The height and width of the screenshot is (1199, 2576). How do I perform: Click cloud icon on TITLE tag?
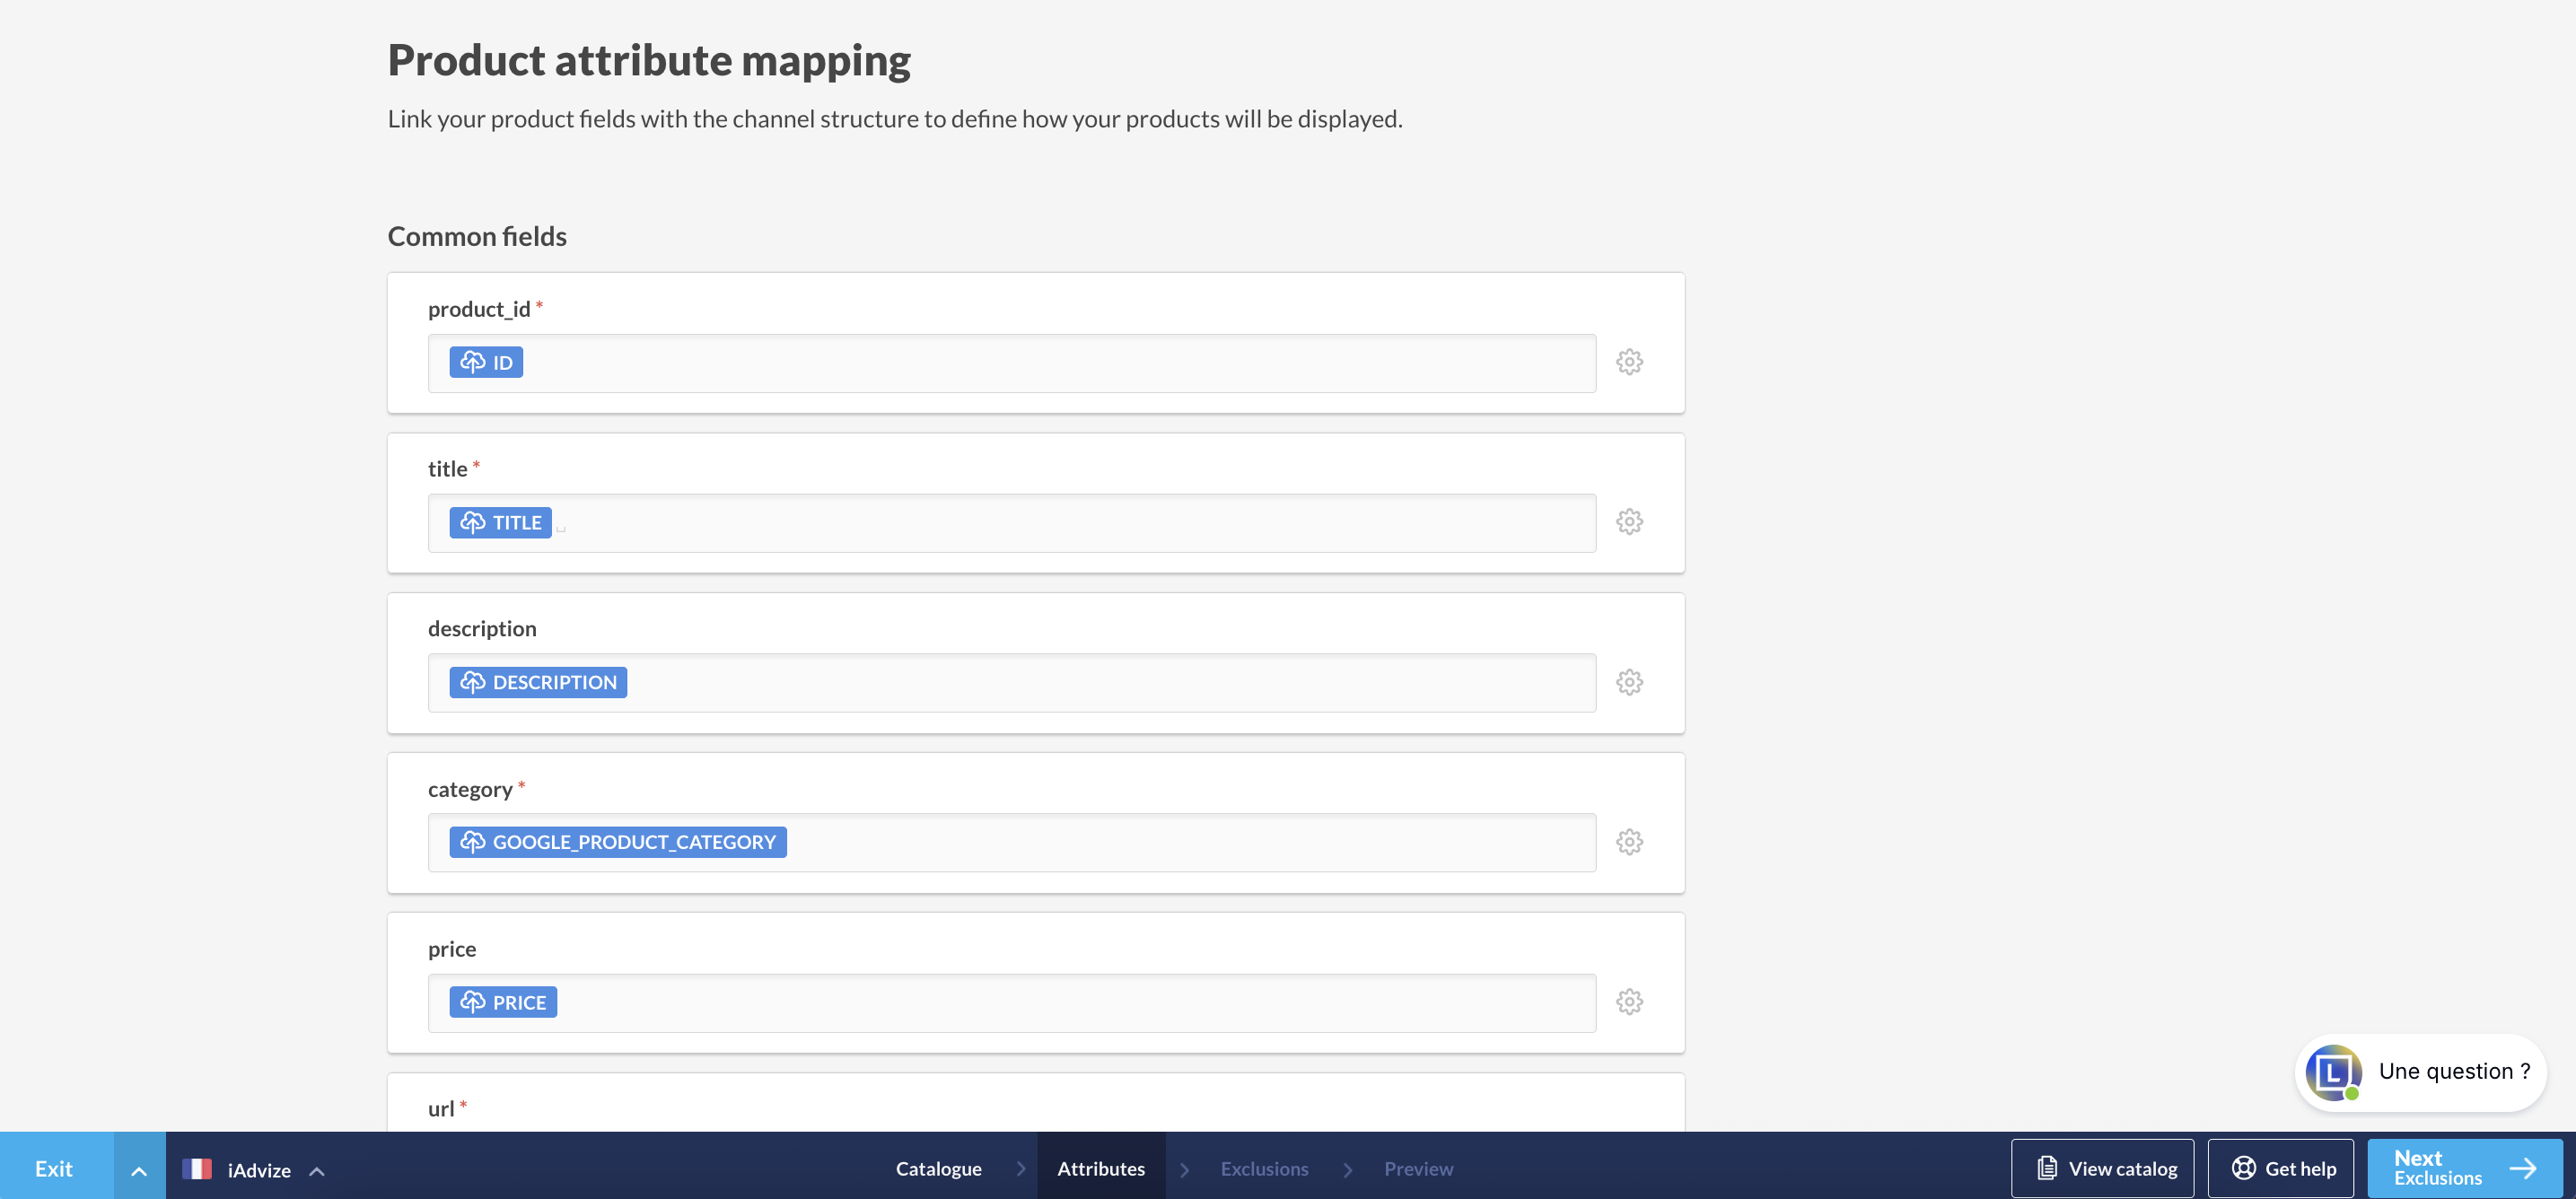472,522
